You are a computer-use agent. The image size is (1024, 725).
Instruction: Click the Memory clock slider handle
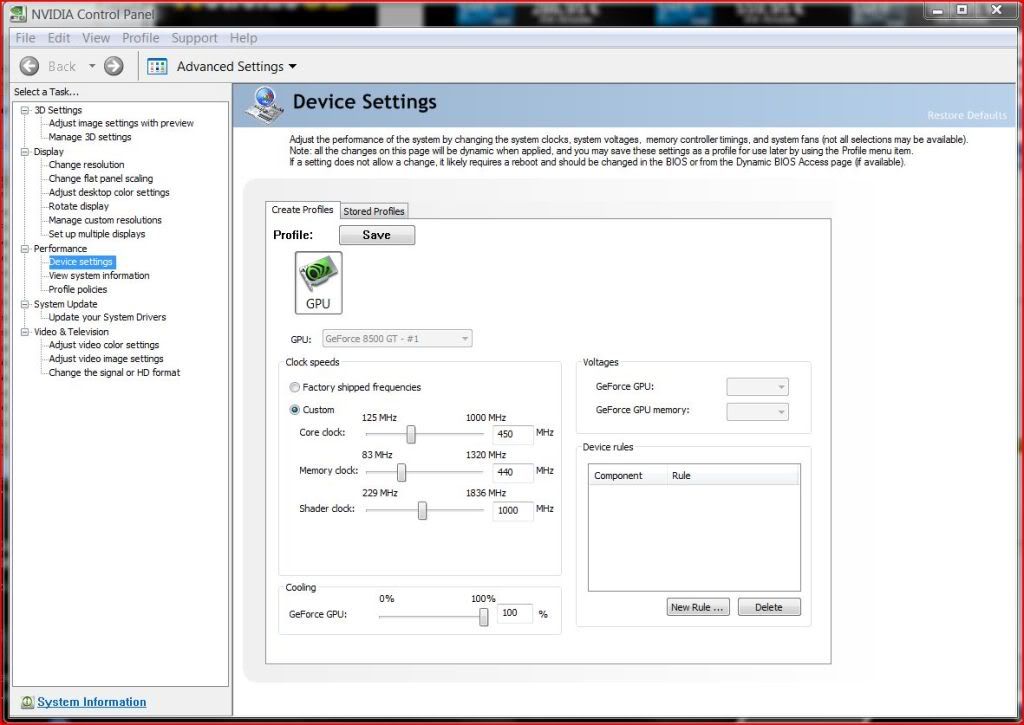click(x=402, y=472)
